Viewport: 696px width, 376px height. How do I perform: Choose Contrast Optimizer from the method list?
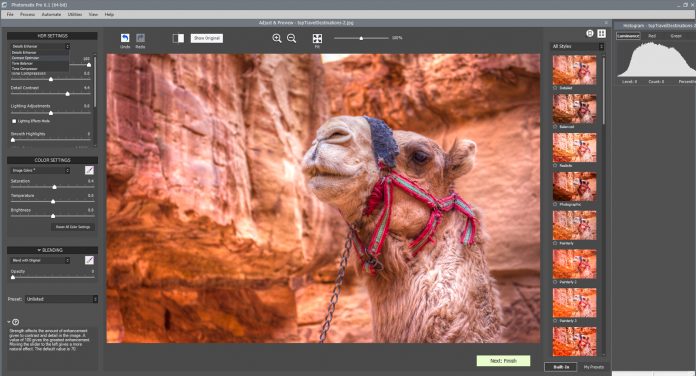(40, 58)
